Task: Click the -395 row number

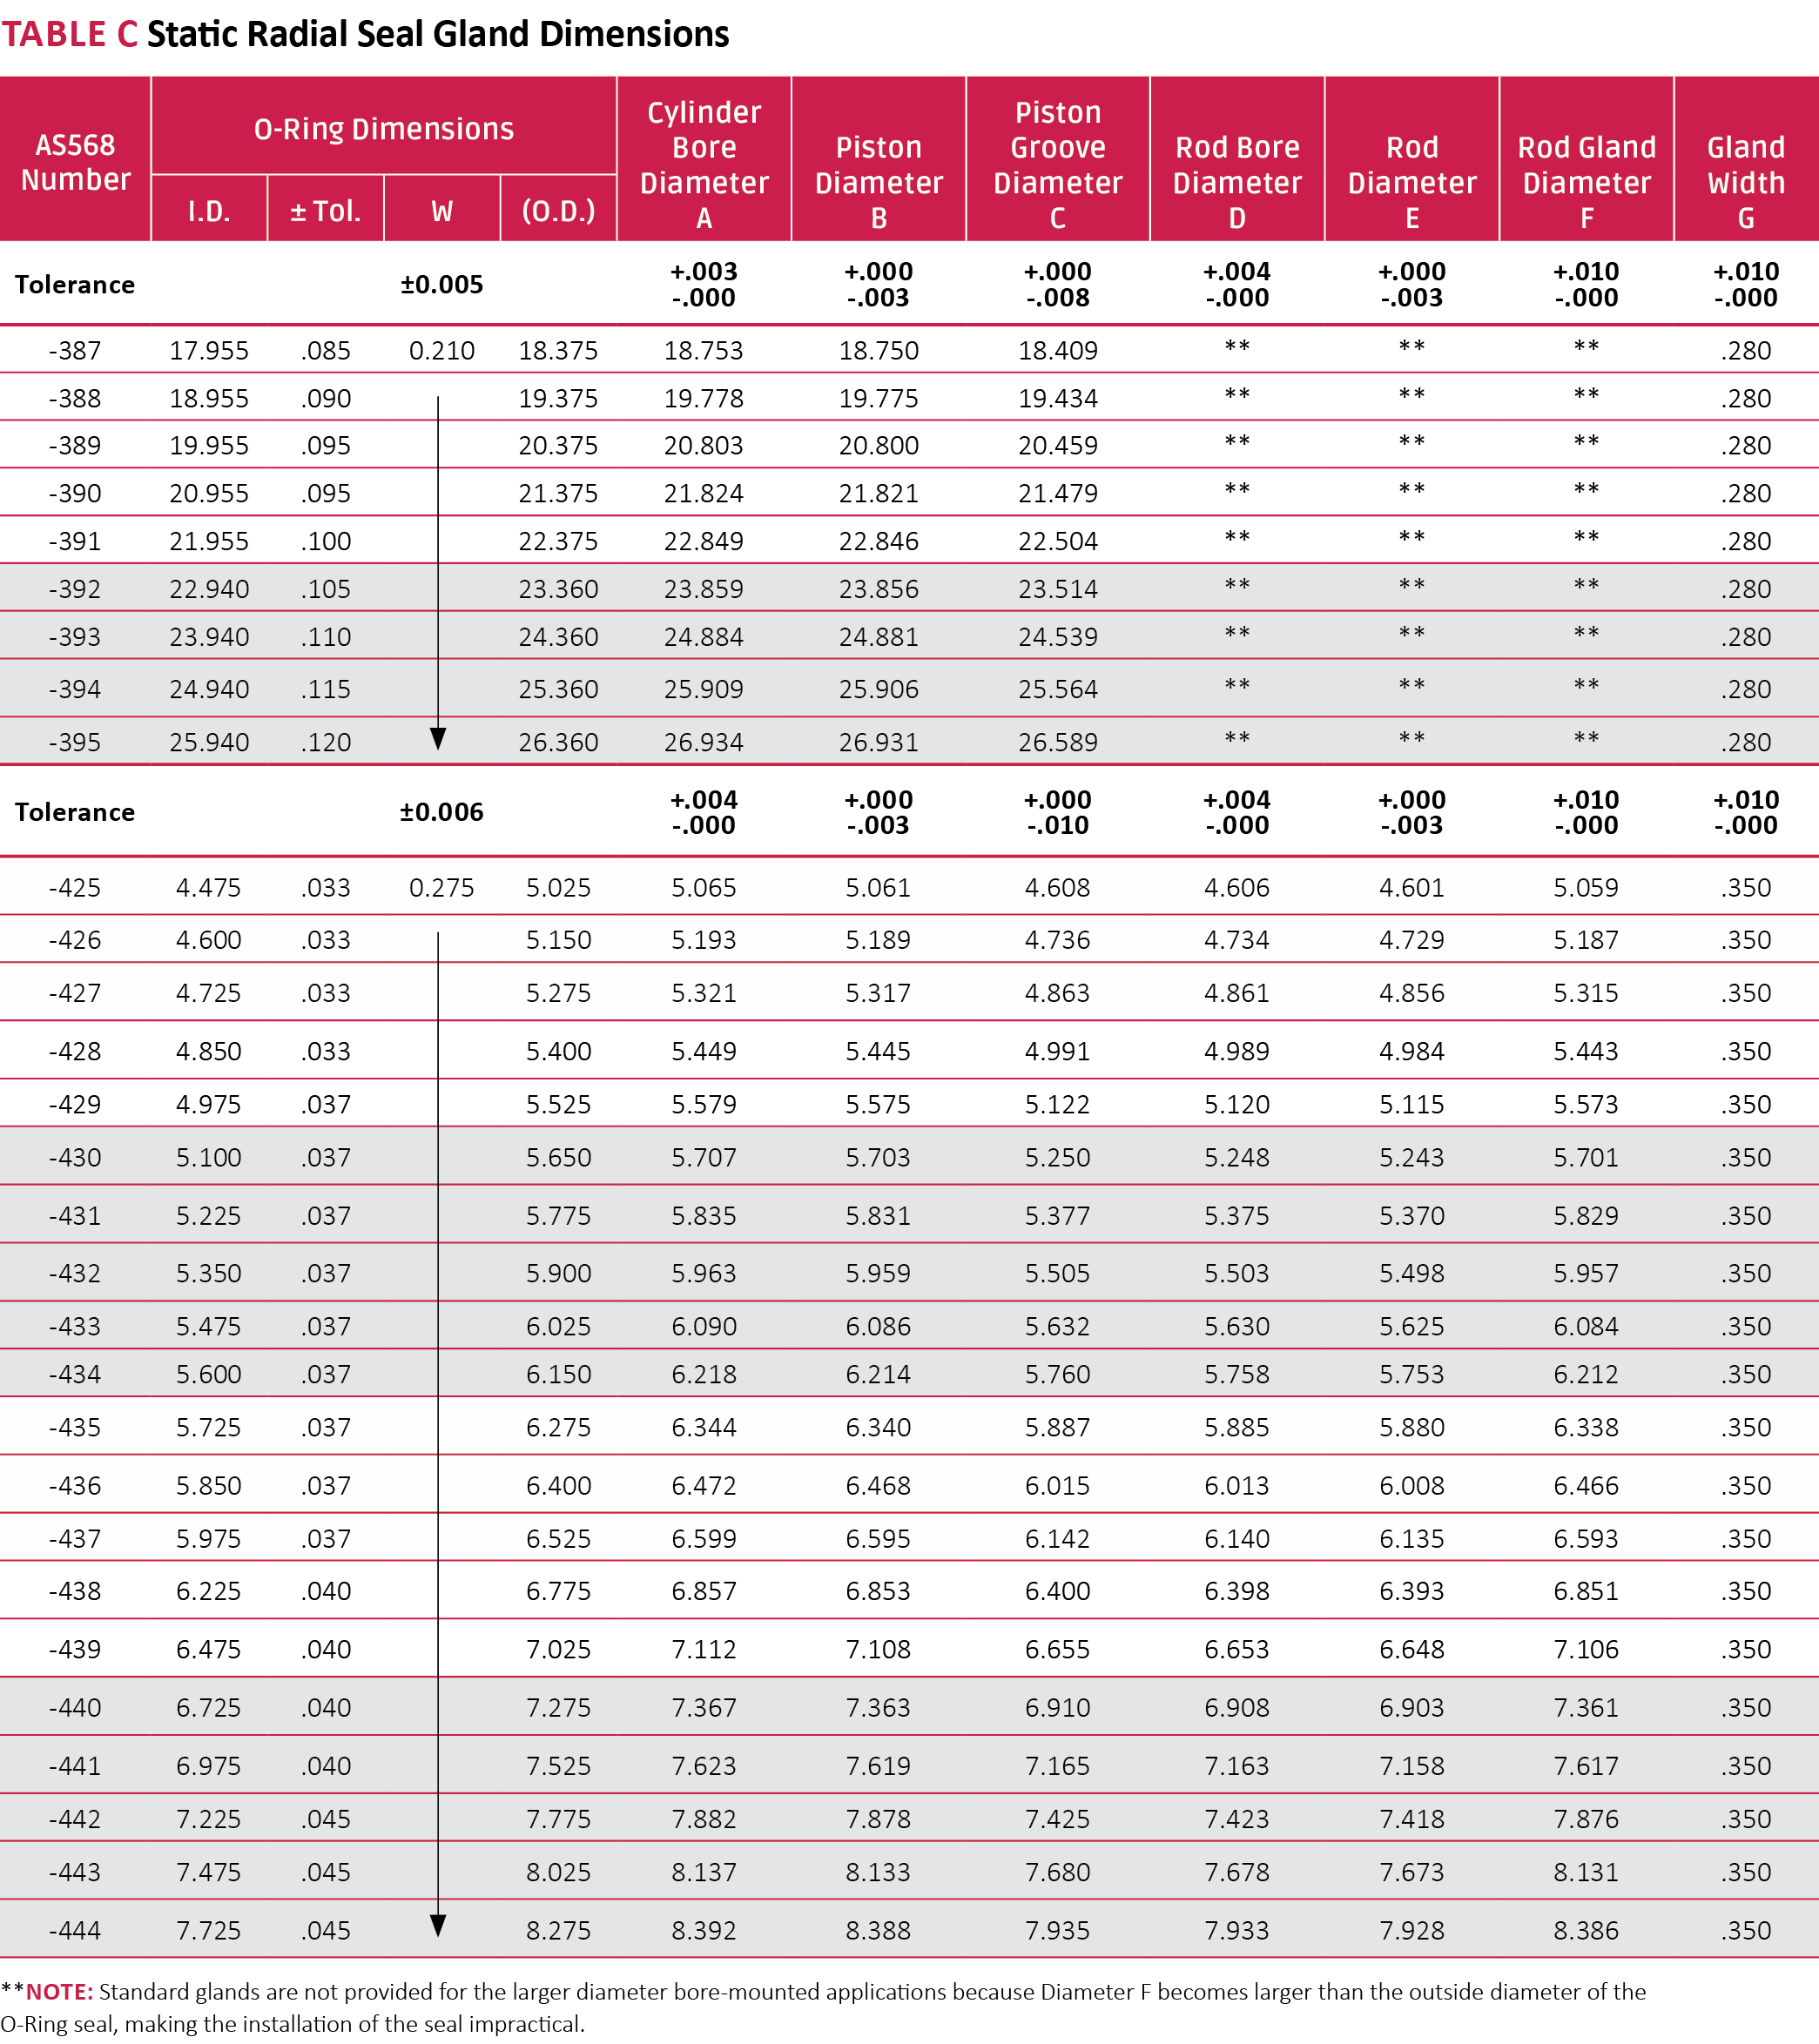Action: tap(75, 743)
